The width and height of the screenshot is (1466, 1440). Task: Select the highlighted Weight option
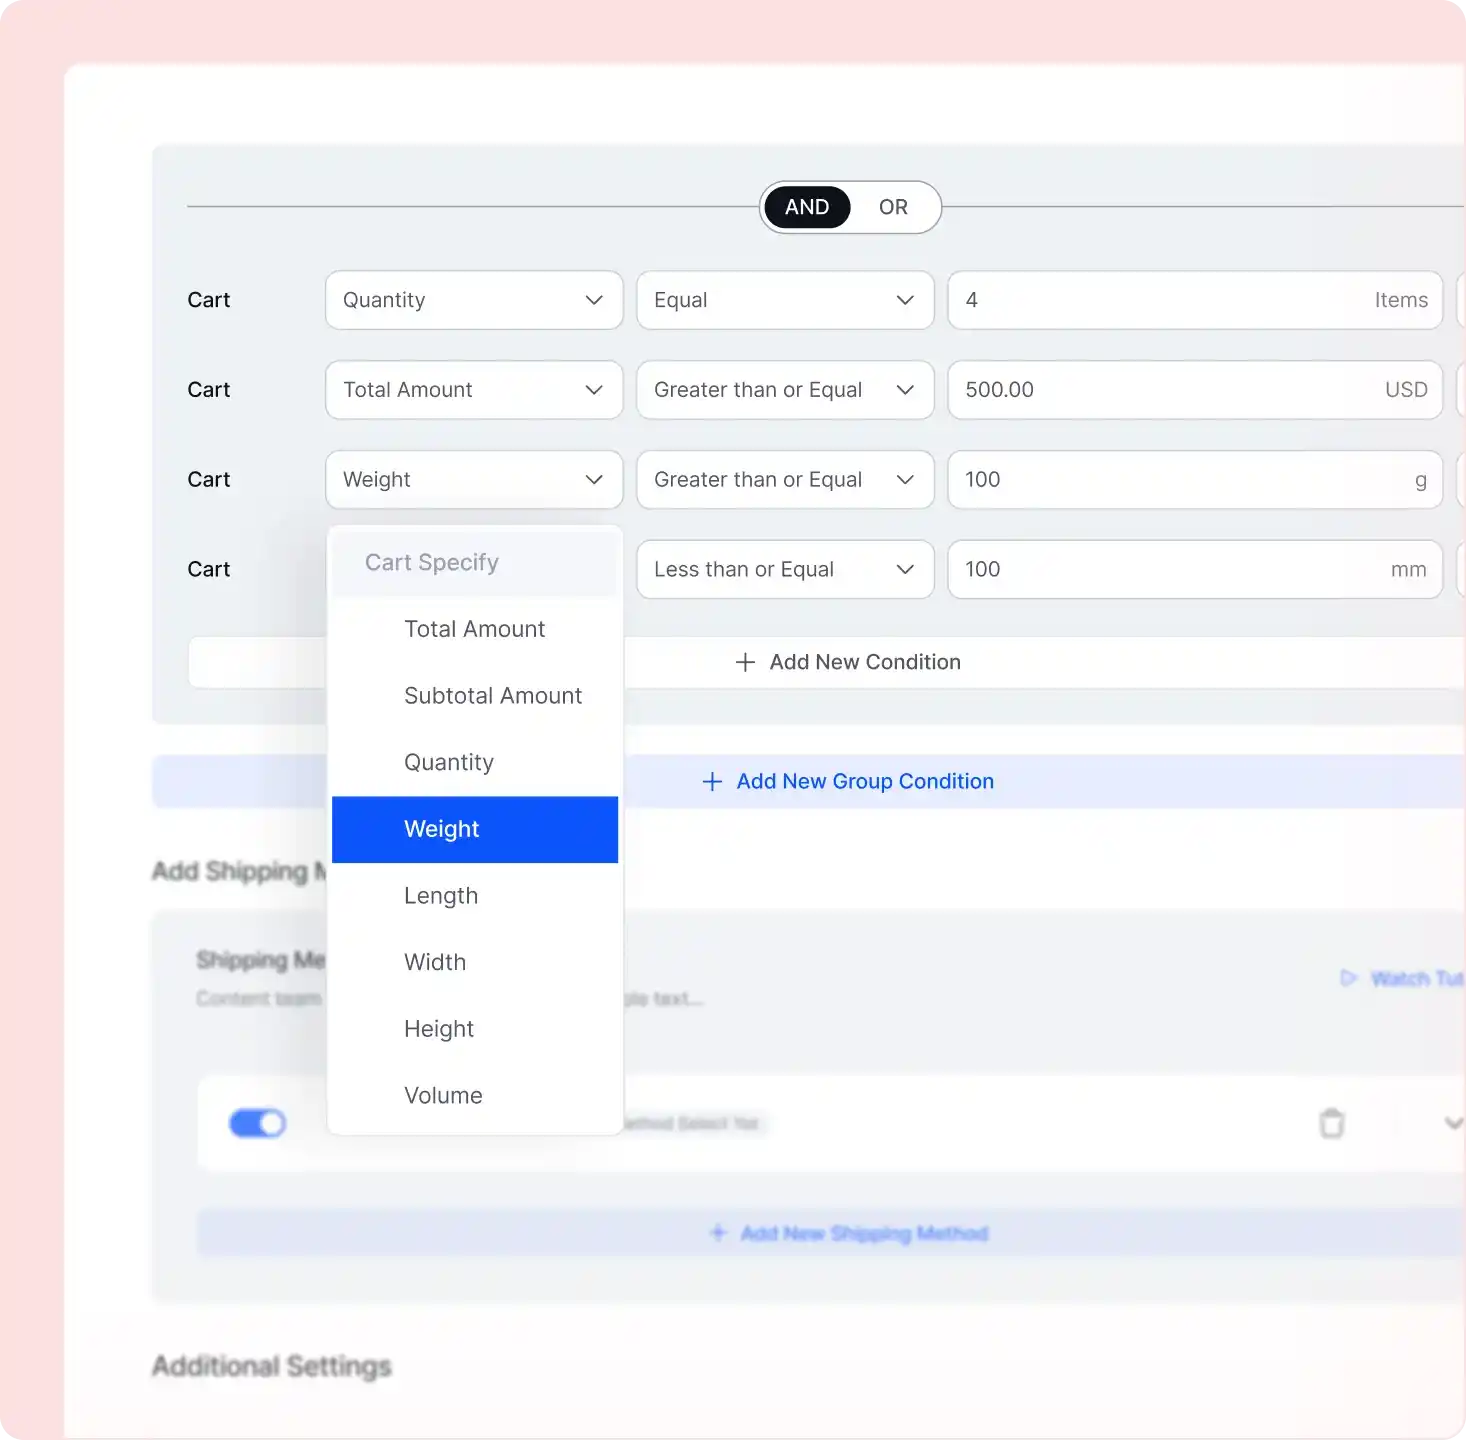coord(442,829)
